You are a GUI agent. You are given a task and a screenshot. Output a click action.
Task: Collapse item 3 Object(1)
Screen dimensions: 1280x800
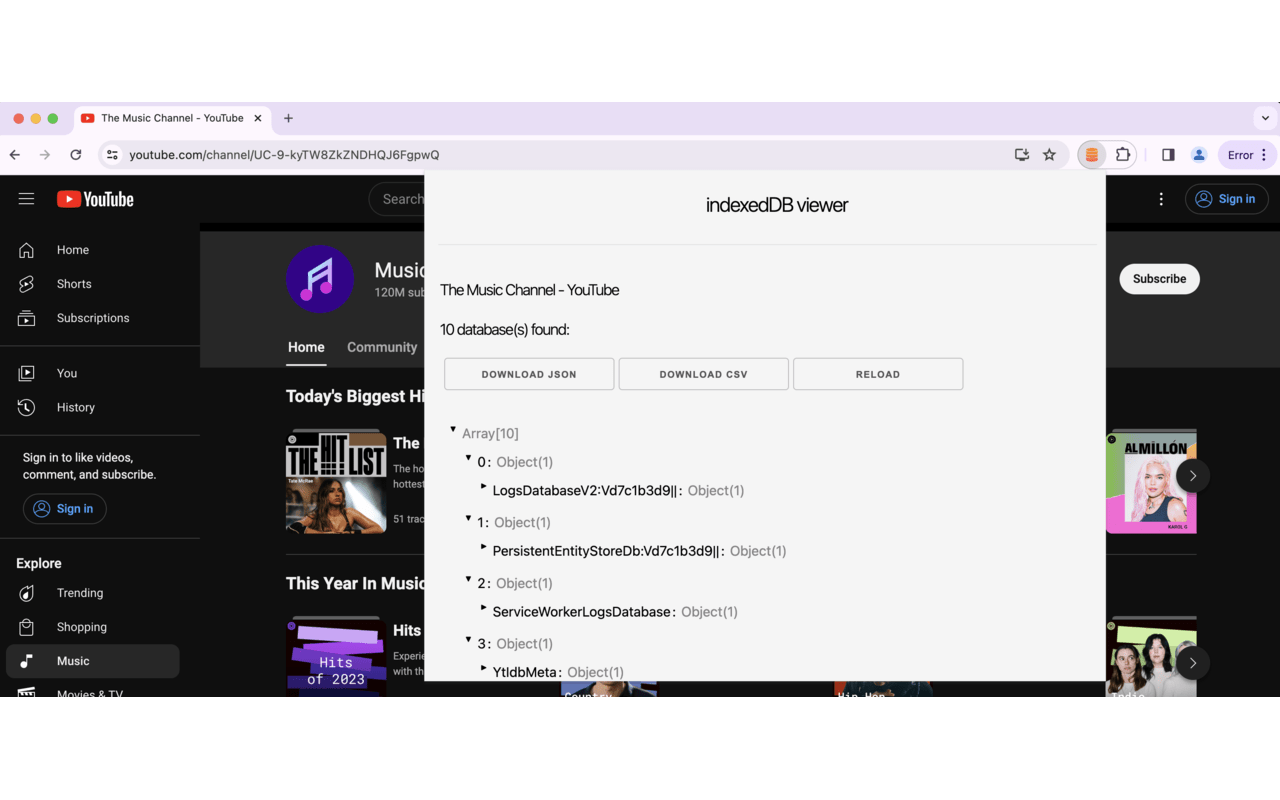pyautogui.click(x=468, y=640)
